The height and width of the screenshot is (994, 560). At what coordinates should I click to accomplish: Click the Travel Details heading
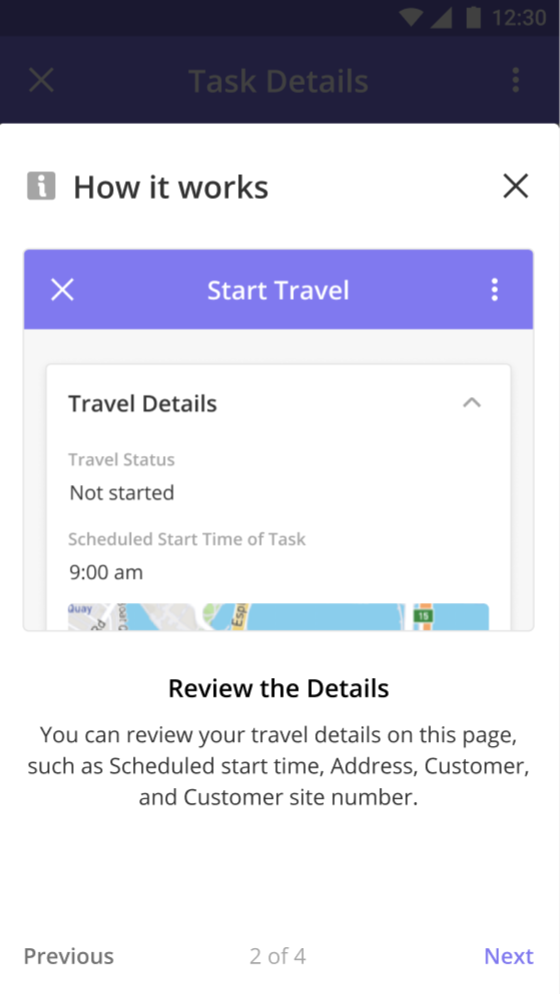[143, 403]
